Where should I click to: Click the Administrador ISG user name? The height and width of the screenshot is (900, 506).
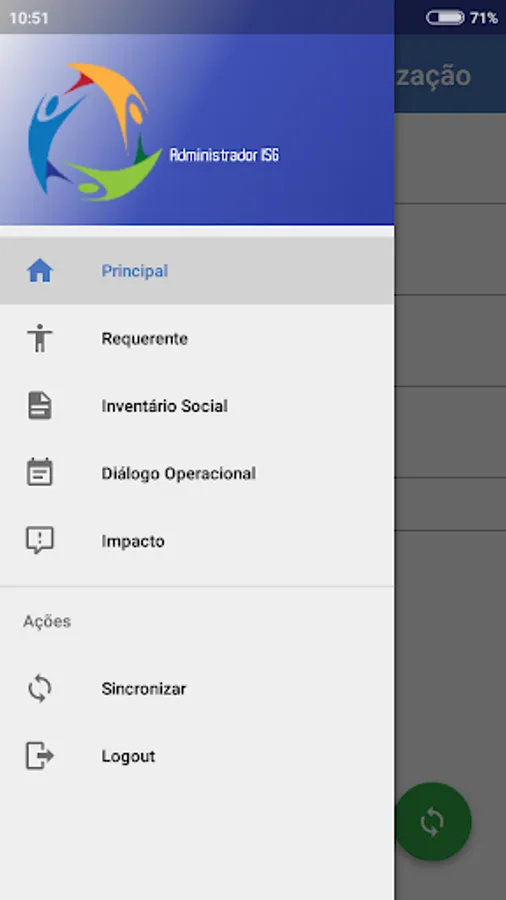pos(224,155)
